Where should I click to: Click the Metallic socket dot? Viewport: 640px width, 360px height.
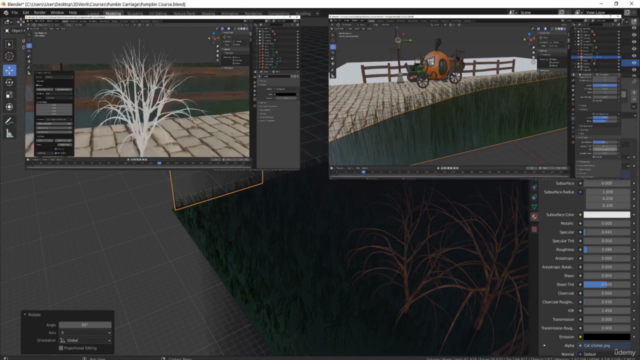pos(580,223)
